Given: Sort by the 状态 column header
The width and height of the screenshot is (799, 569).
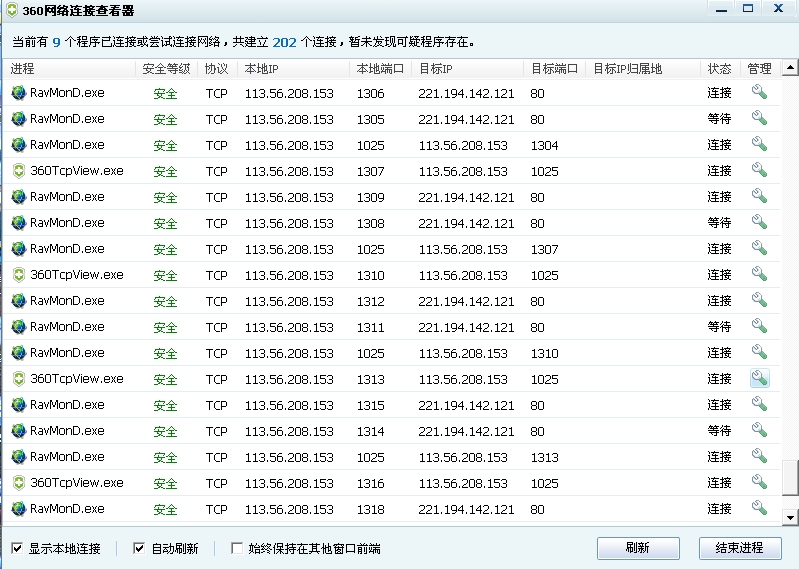Looking at the screenshot, I should click(x=720, y=69).
